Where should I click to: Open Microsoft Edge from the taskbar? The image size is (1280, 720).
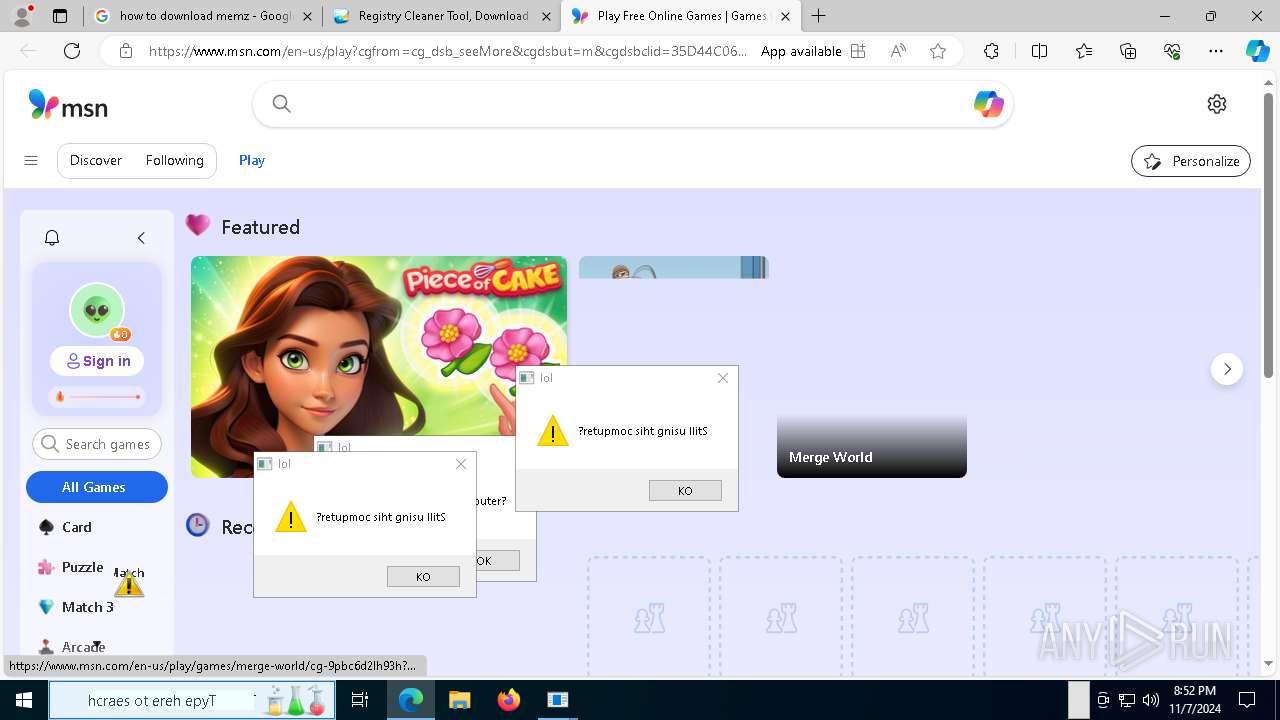click(x=410, y=700)
